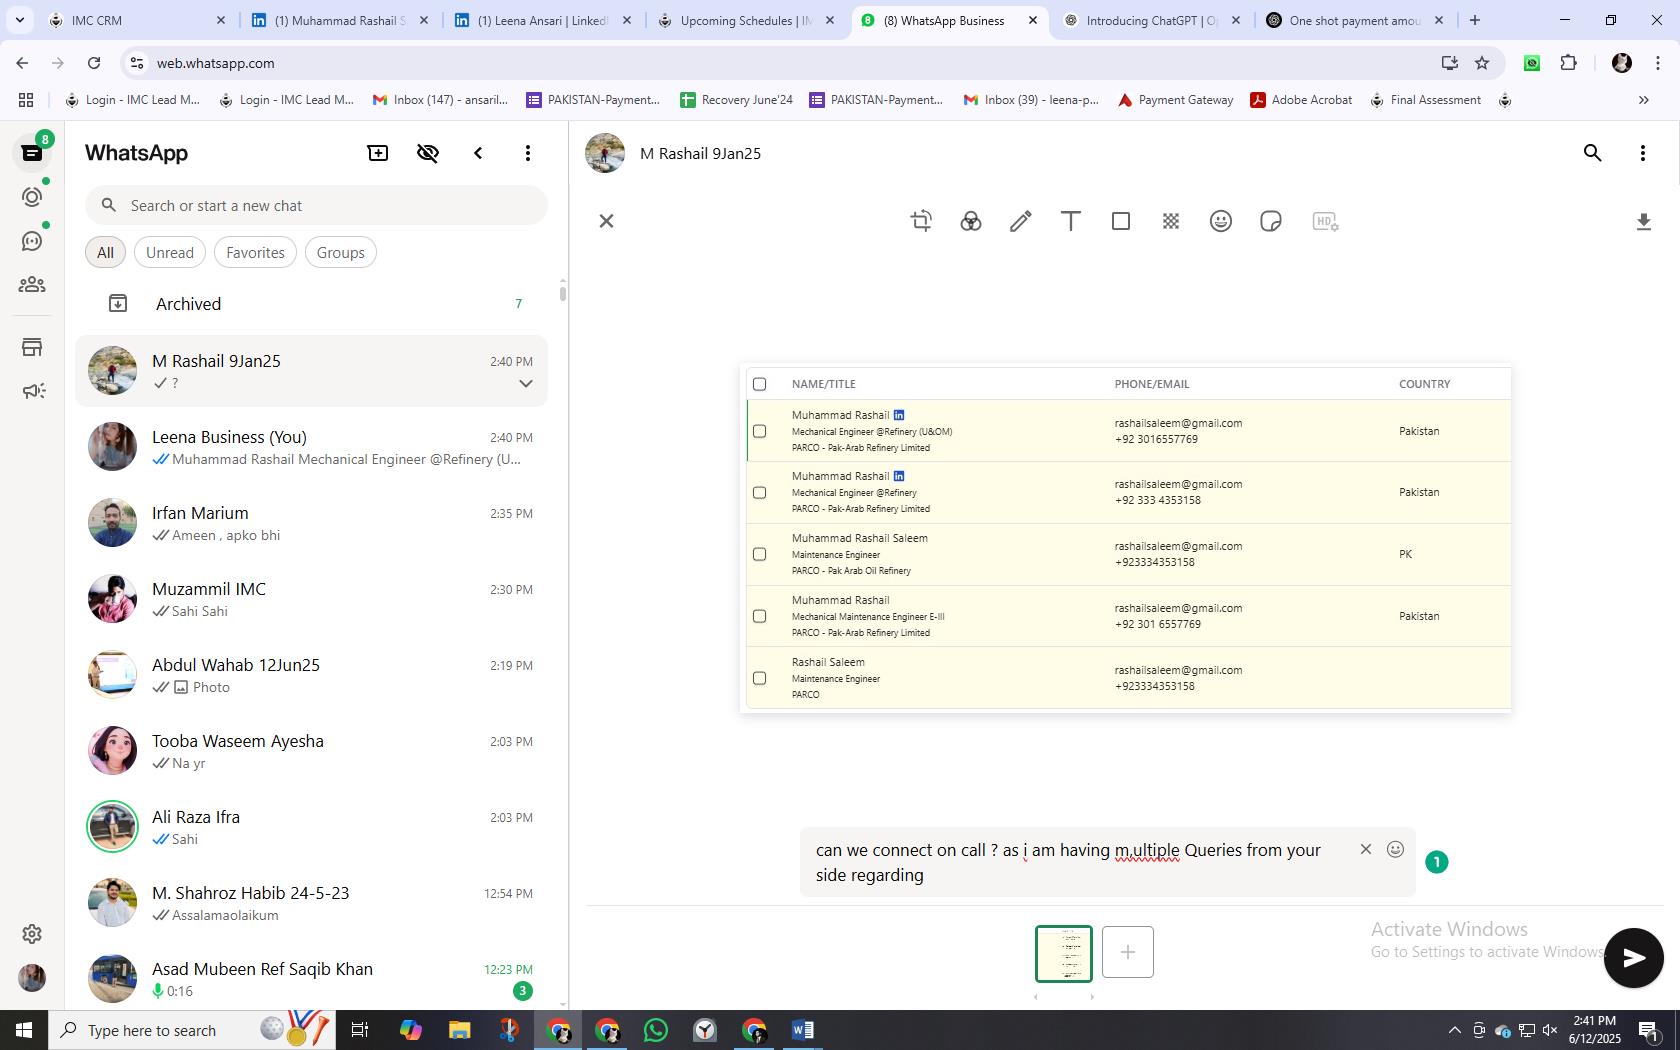Toggle view once button

coord(1436,862)
